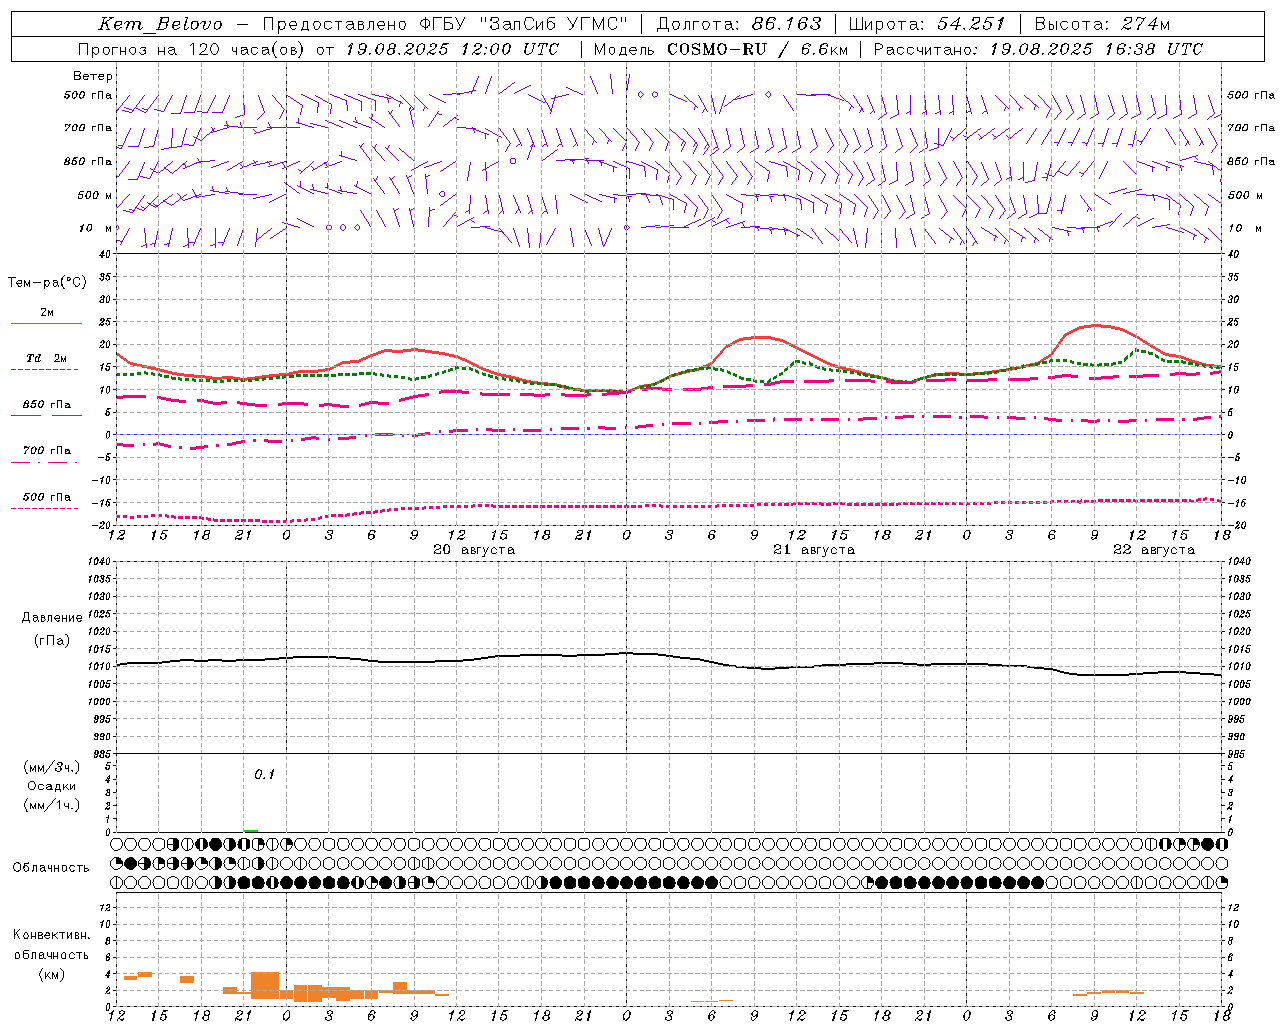Click the Облачность cloud cover label
Screen dimensions: 1280x1024
[51, 868]
